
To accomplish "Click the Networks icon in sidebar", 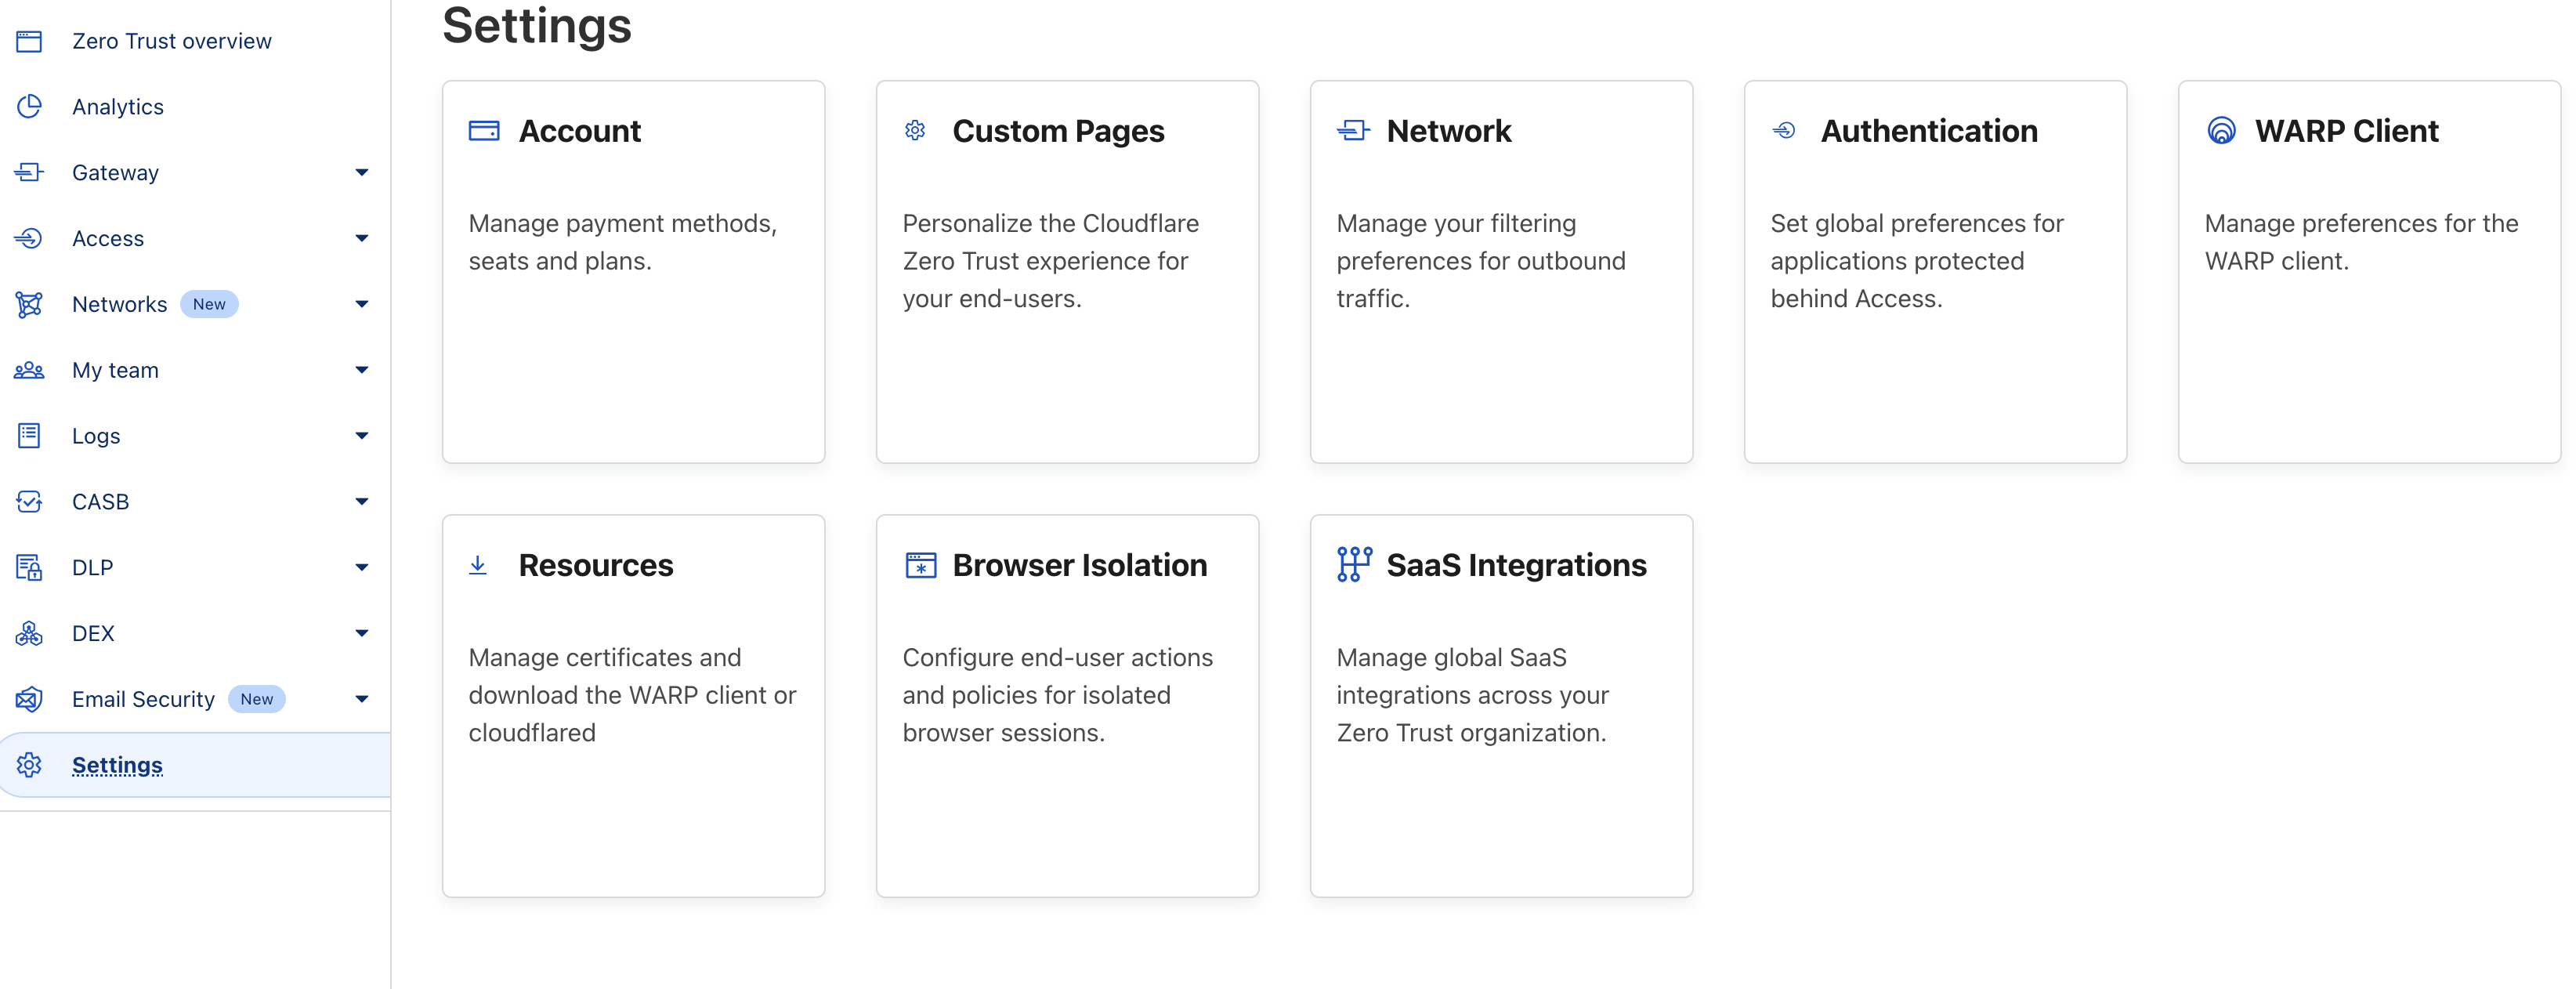I will [29, 304].
